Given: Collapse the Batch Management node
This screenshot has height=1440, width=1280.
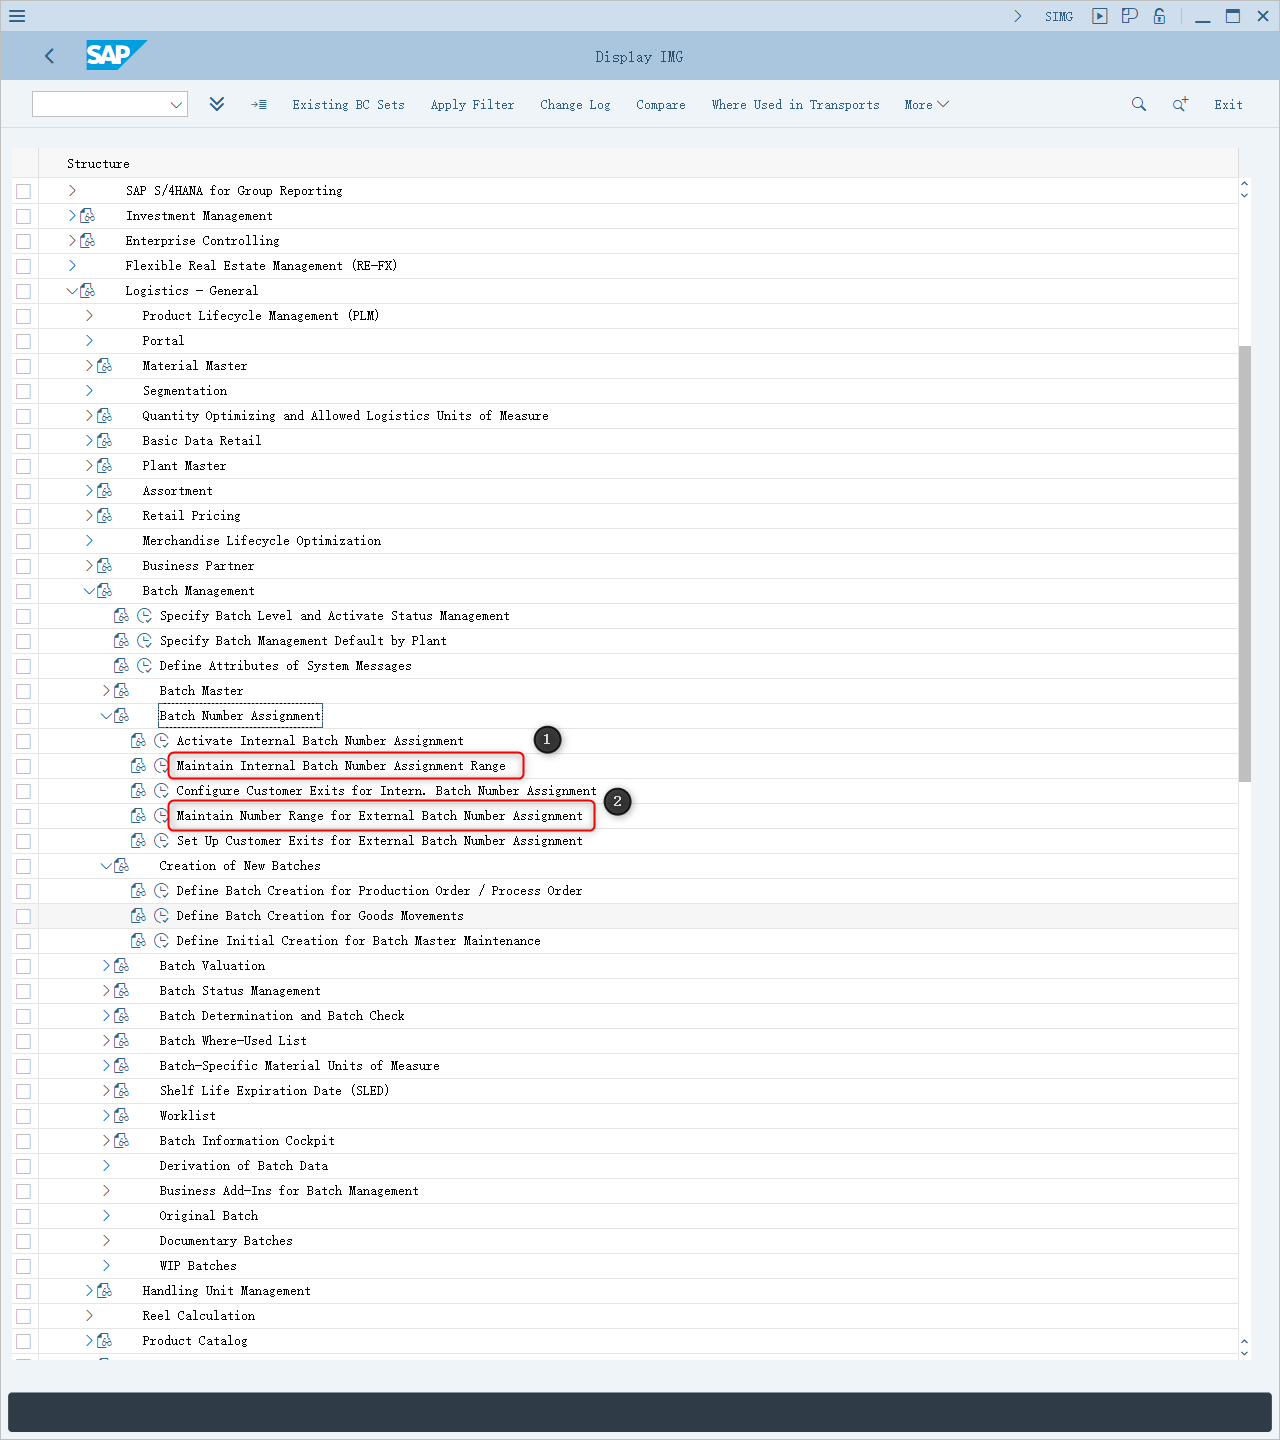Looking at the screenshot, I should [89, 591].
